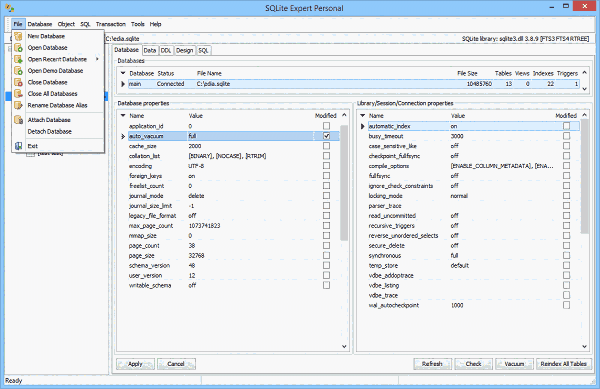Click the File Size column header
The width and height of the screenshot is (600, 389).
(x=467, y=73)
